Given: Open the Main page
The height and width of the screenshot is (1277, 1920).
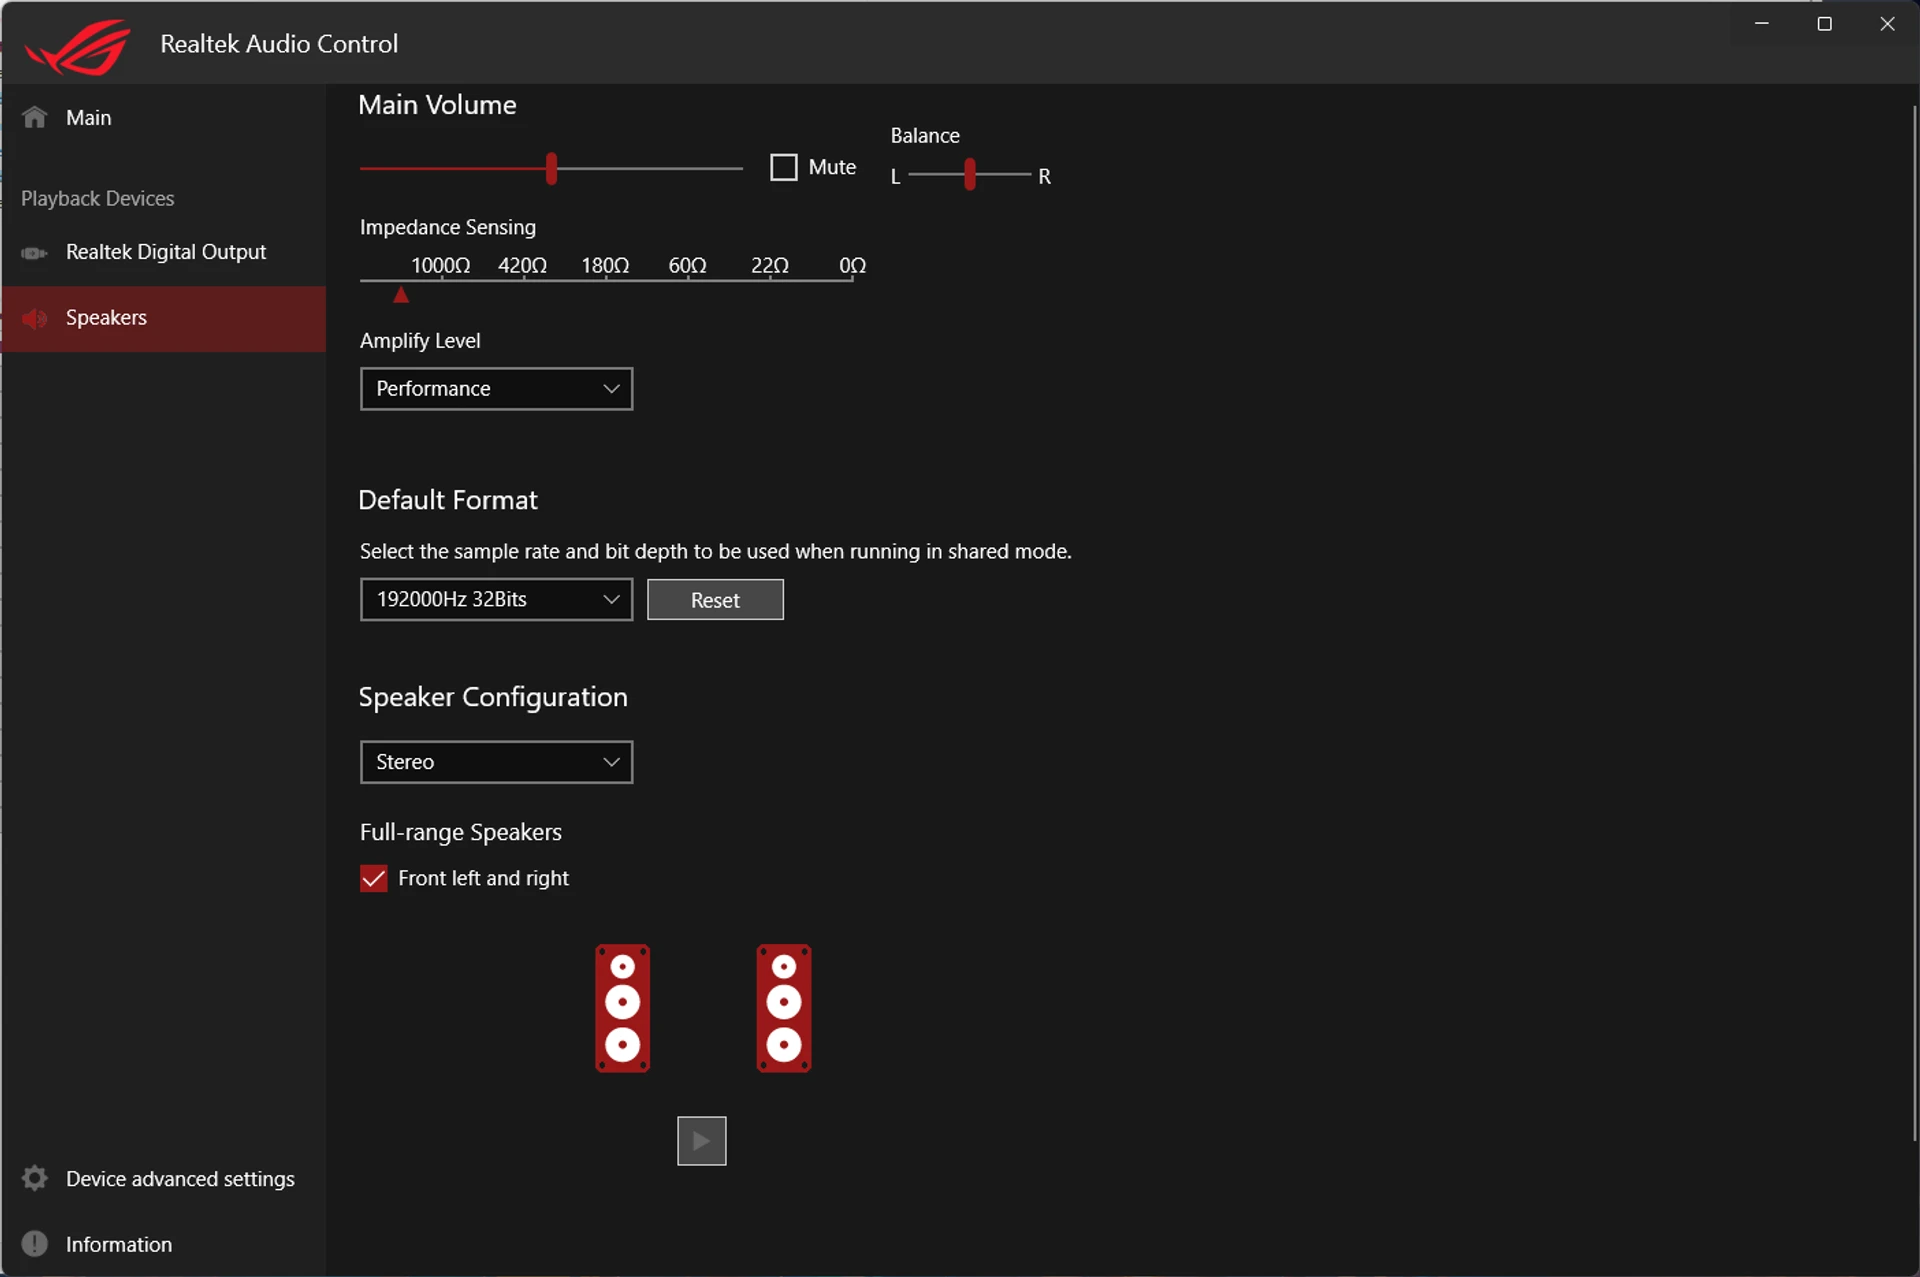Looking at the screenshot, I should (163, 117).
